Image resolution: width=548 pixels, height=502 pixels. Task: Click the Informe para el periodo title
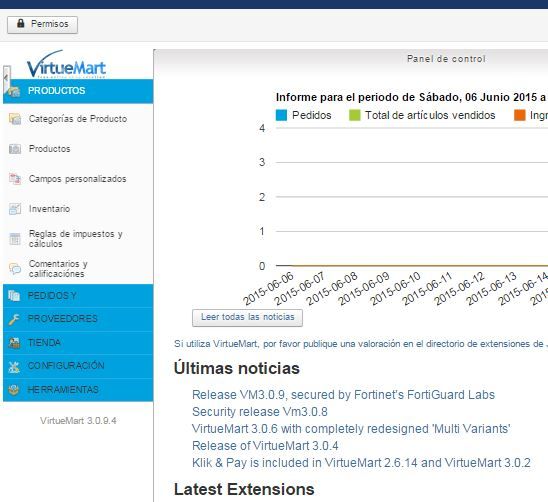tap(412, 98)
